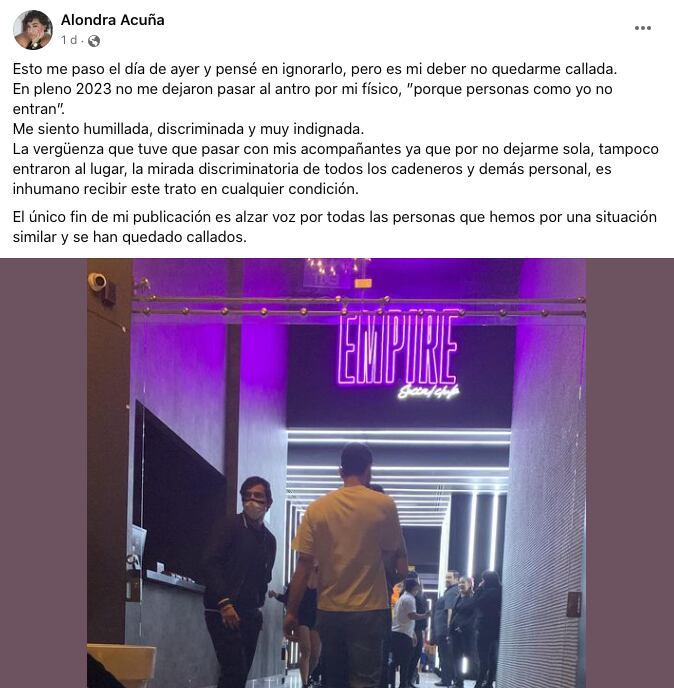This screenshot has width=674, height=688.
Task: Click the Alondra Acuña name link
Action: coord(113,20)
